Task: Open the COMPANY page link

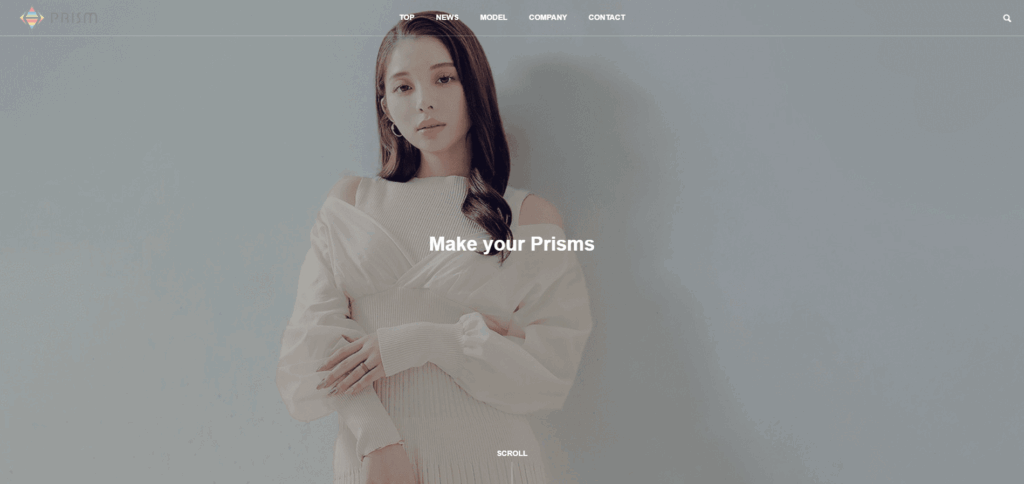Action: click(x=548, y=18)
